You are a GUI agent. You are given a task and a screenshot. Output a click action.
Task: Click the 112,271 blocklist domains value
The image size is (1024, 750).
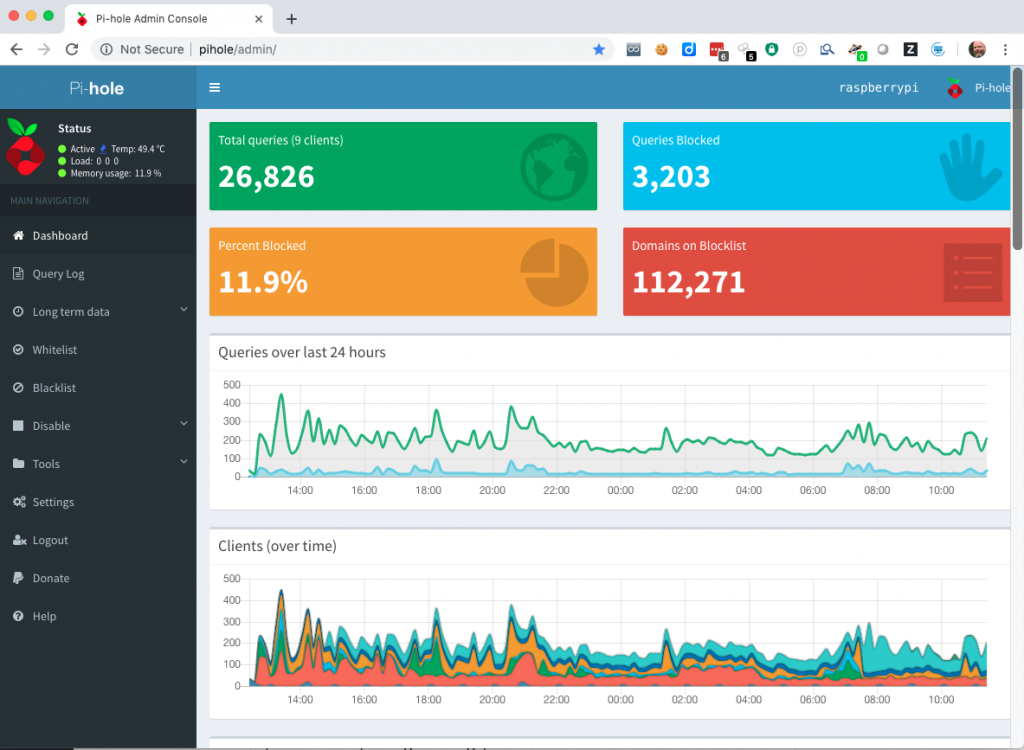click(x=688, y=282)
